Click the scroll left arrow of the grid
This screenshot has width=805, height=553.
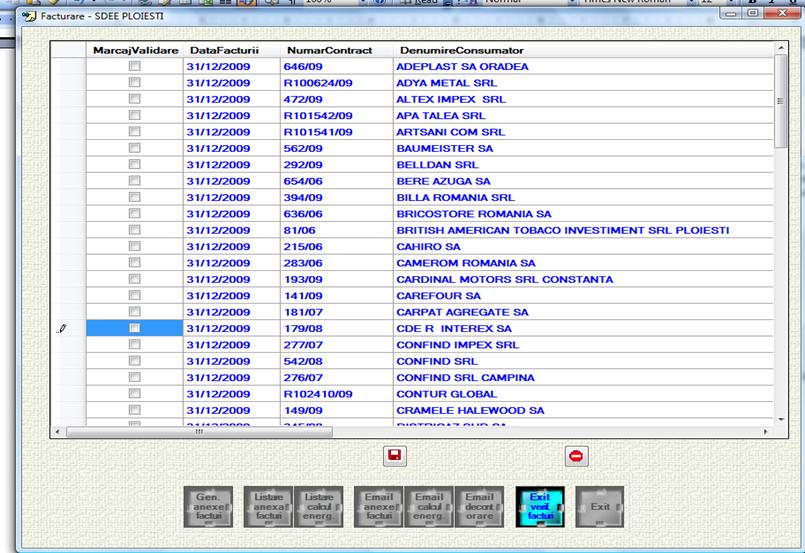coord(57,432)
